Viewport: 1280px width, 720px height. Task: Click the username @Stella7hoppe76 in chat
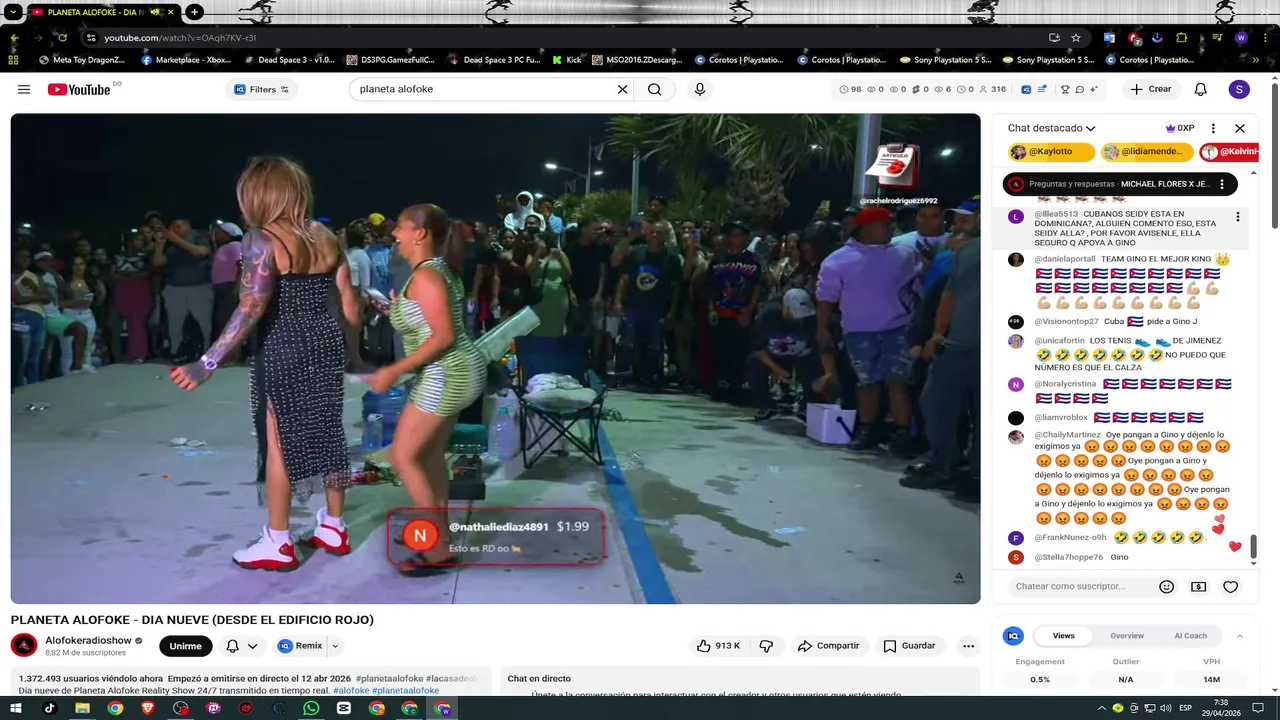[x=1068, y=557]
